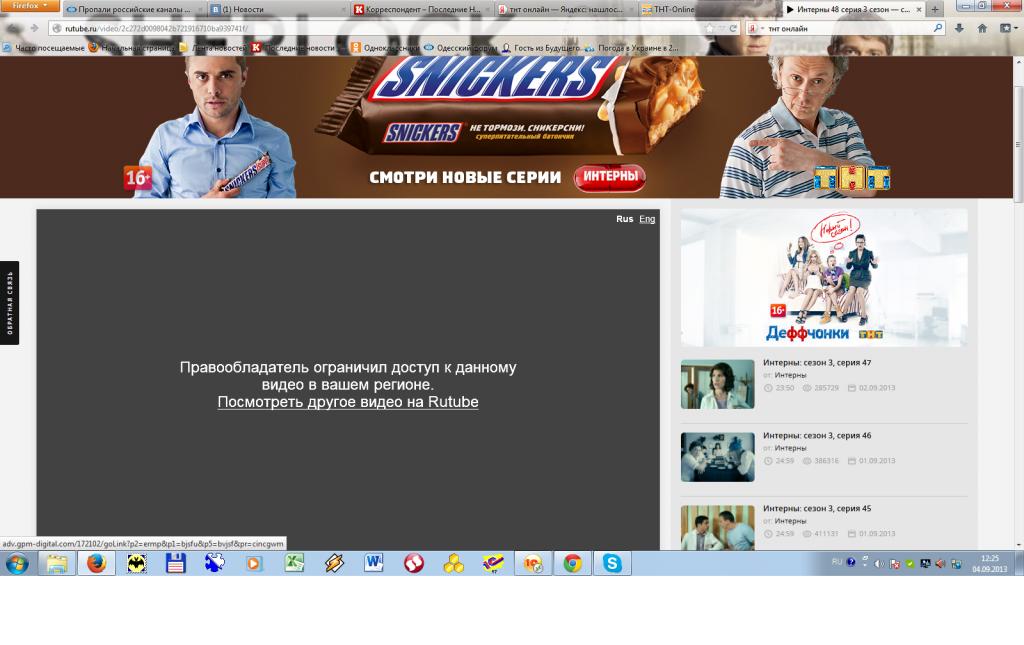Open Winamp taskbar icon
The image size is (1024, 645).
point(334,563)
